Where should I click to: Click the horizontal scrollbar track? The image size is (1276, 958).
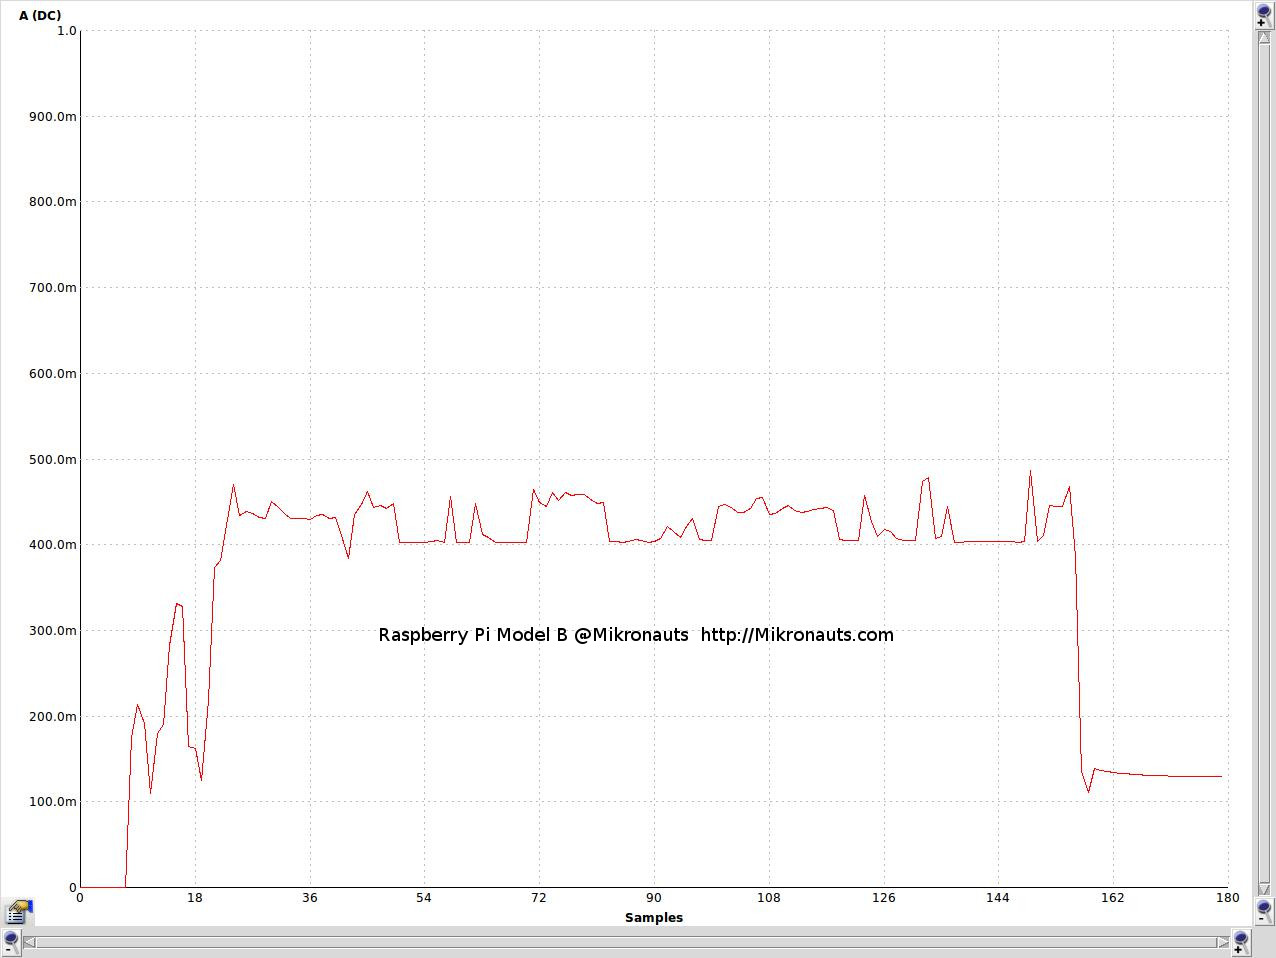pos(626,942)
